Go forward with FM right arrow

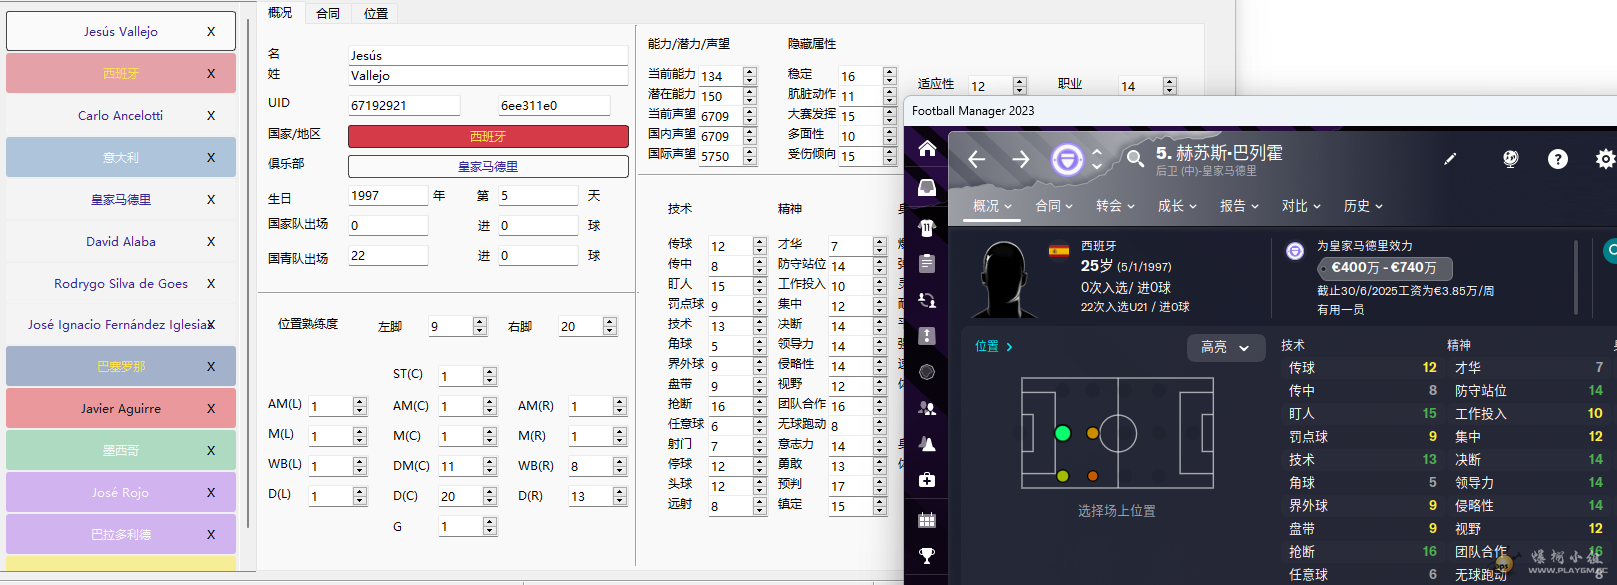tap(1020, 159)
